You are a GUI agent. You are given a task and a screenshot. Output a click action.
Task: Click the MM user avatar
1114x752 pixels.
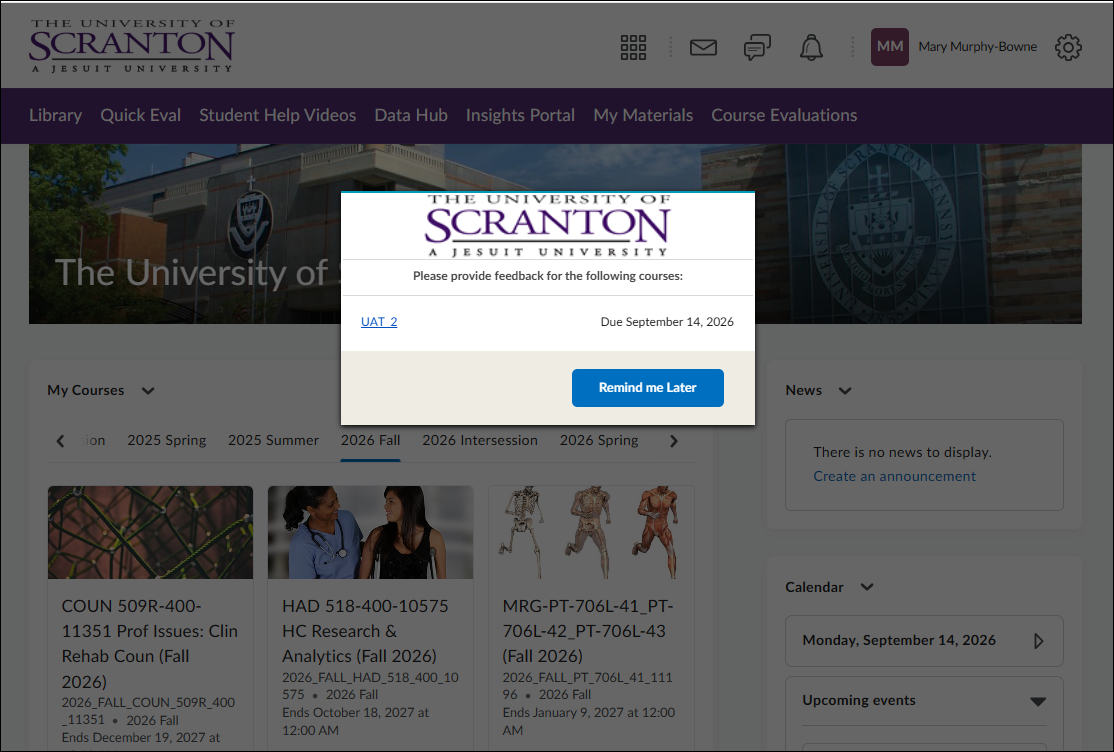tap(889, 47)
